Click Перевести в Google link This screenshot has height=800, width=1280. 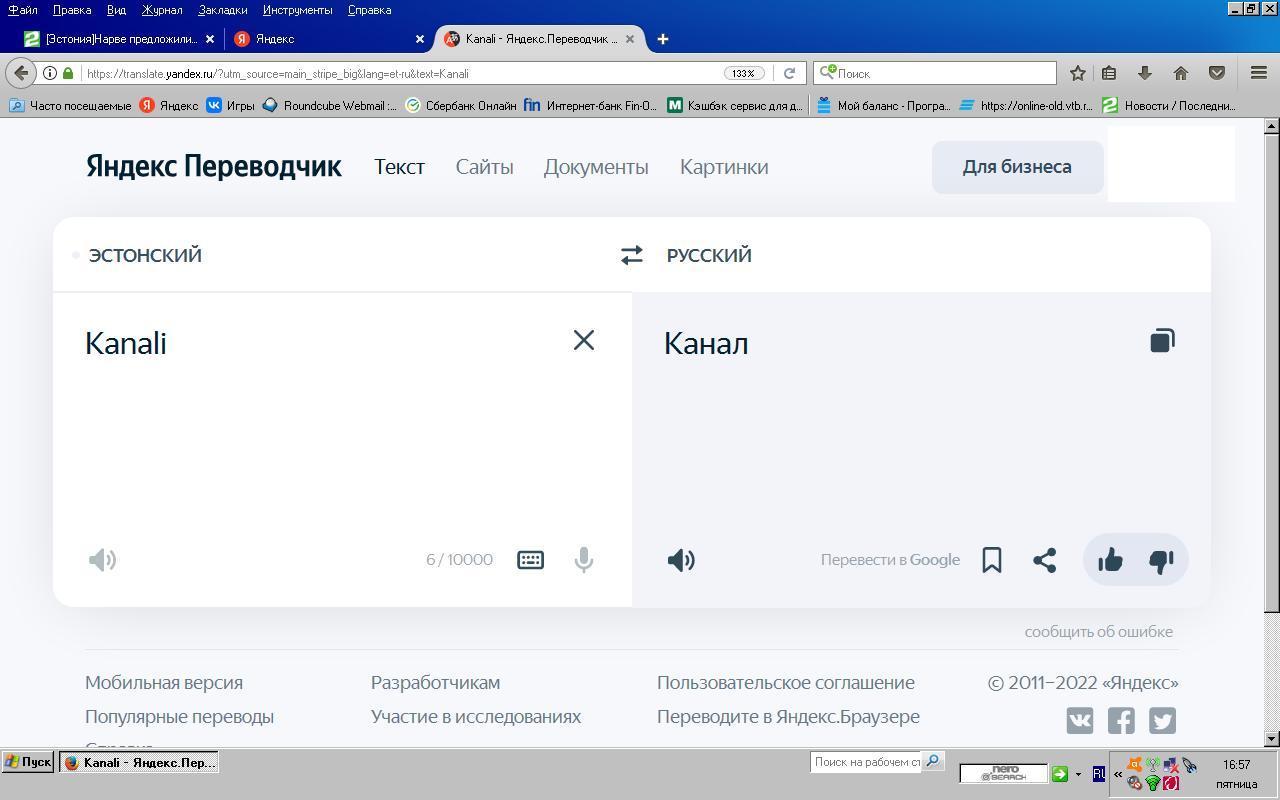[x=890, y=560]
